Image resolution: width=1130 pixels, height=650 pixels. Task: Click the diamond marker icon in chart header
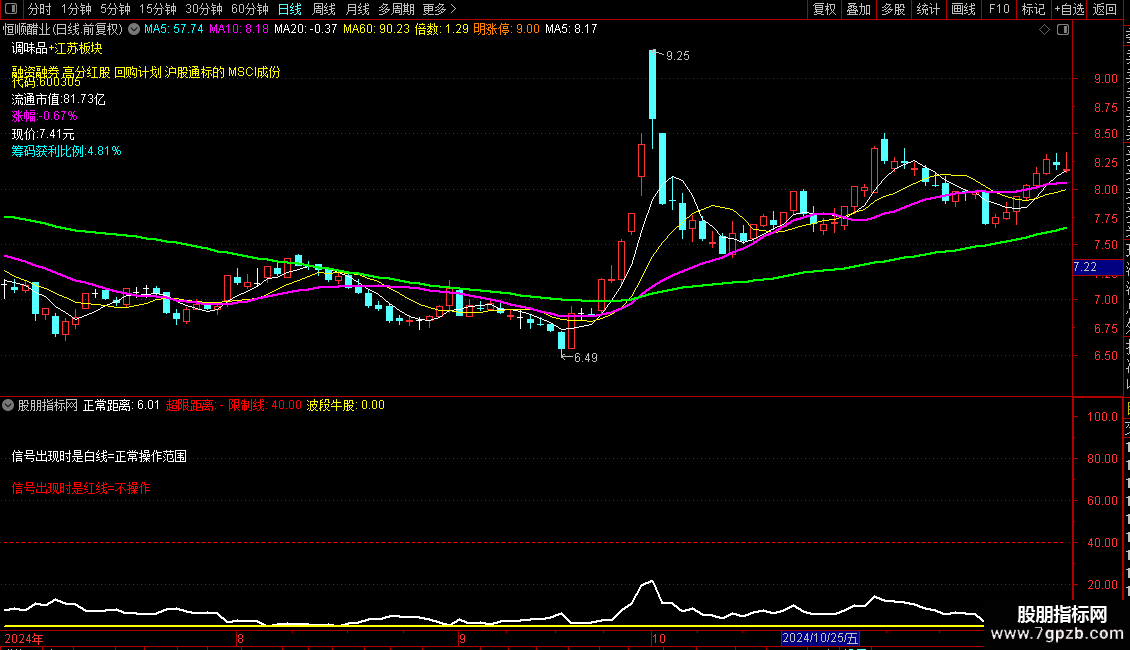pyautogui.click(x=1044, y=30)
